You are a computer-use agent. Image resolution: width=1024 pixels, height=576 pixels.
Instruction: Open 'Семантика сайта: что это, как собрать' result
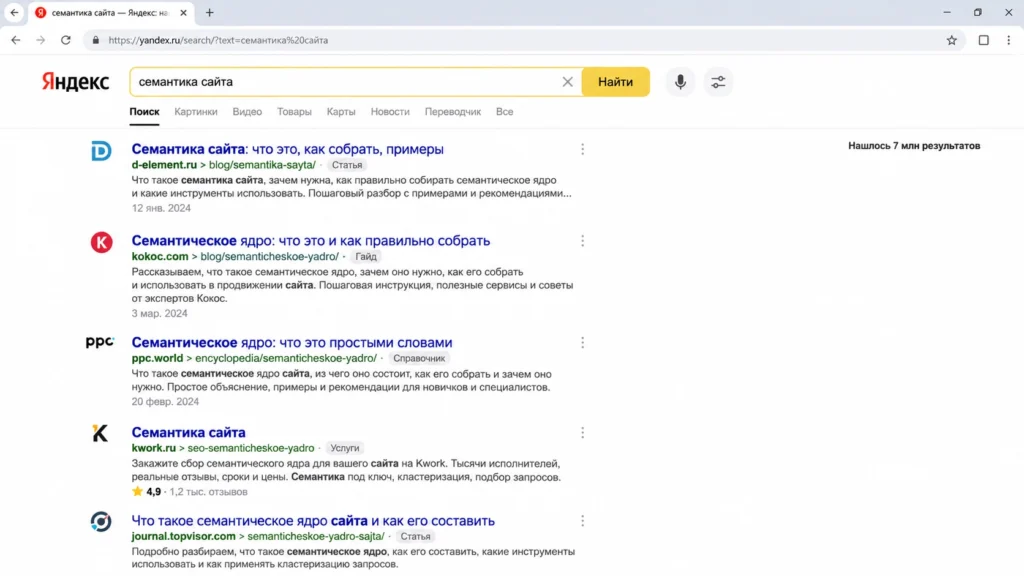tap(287, 149)
